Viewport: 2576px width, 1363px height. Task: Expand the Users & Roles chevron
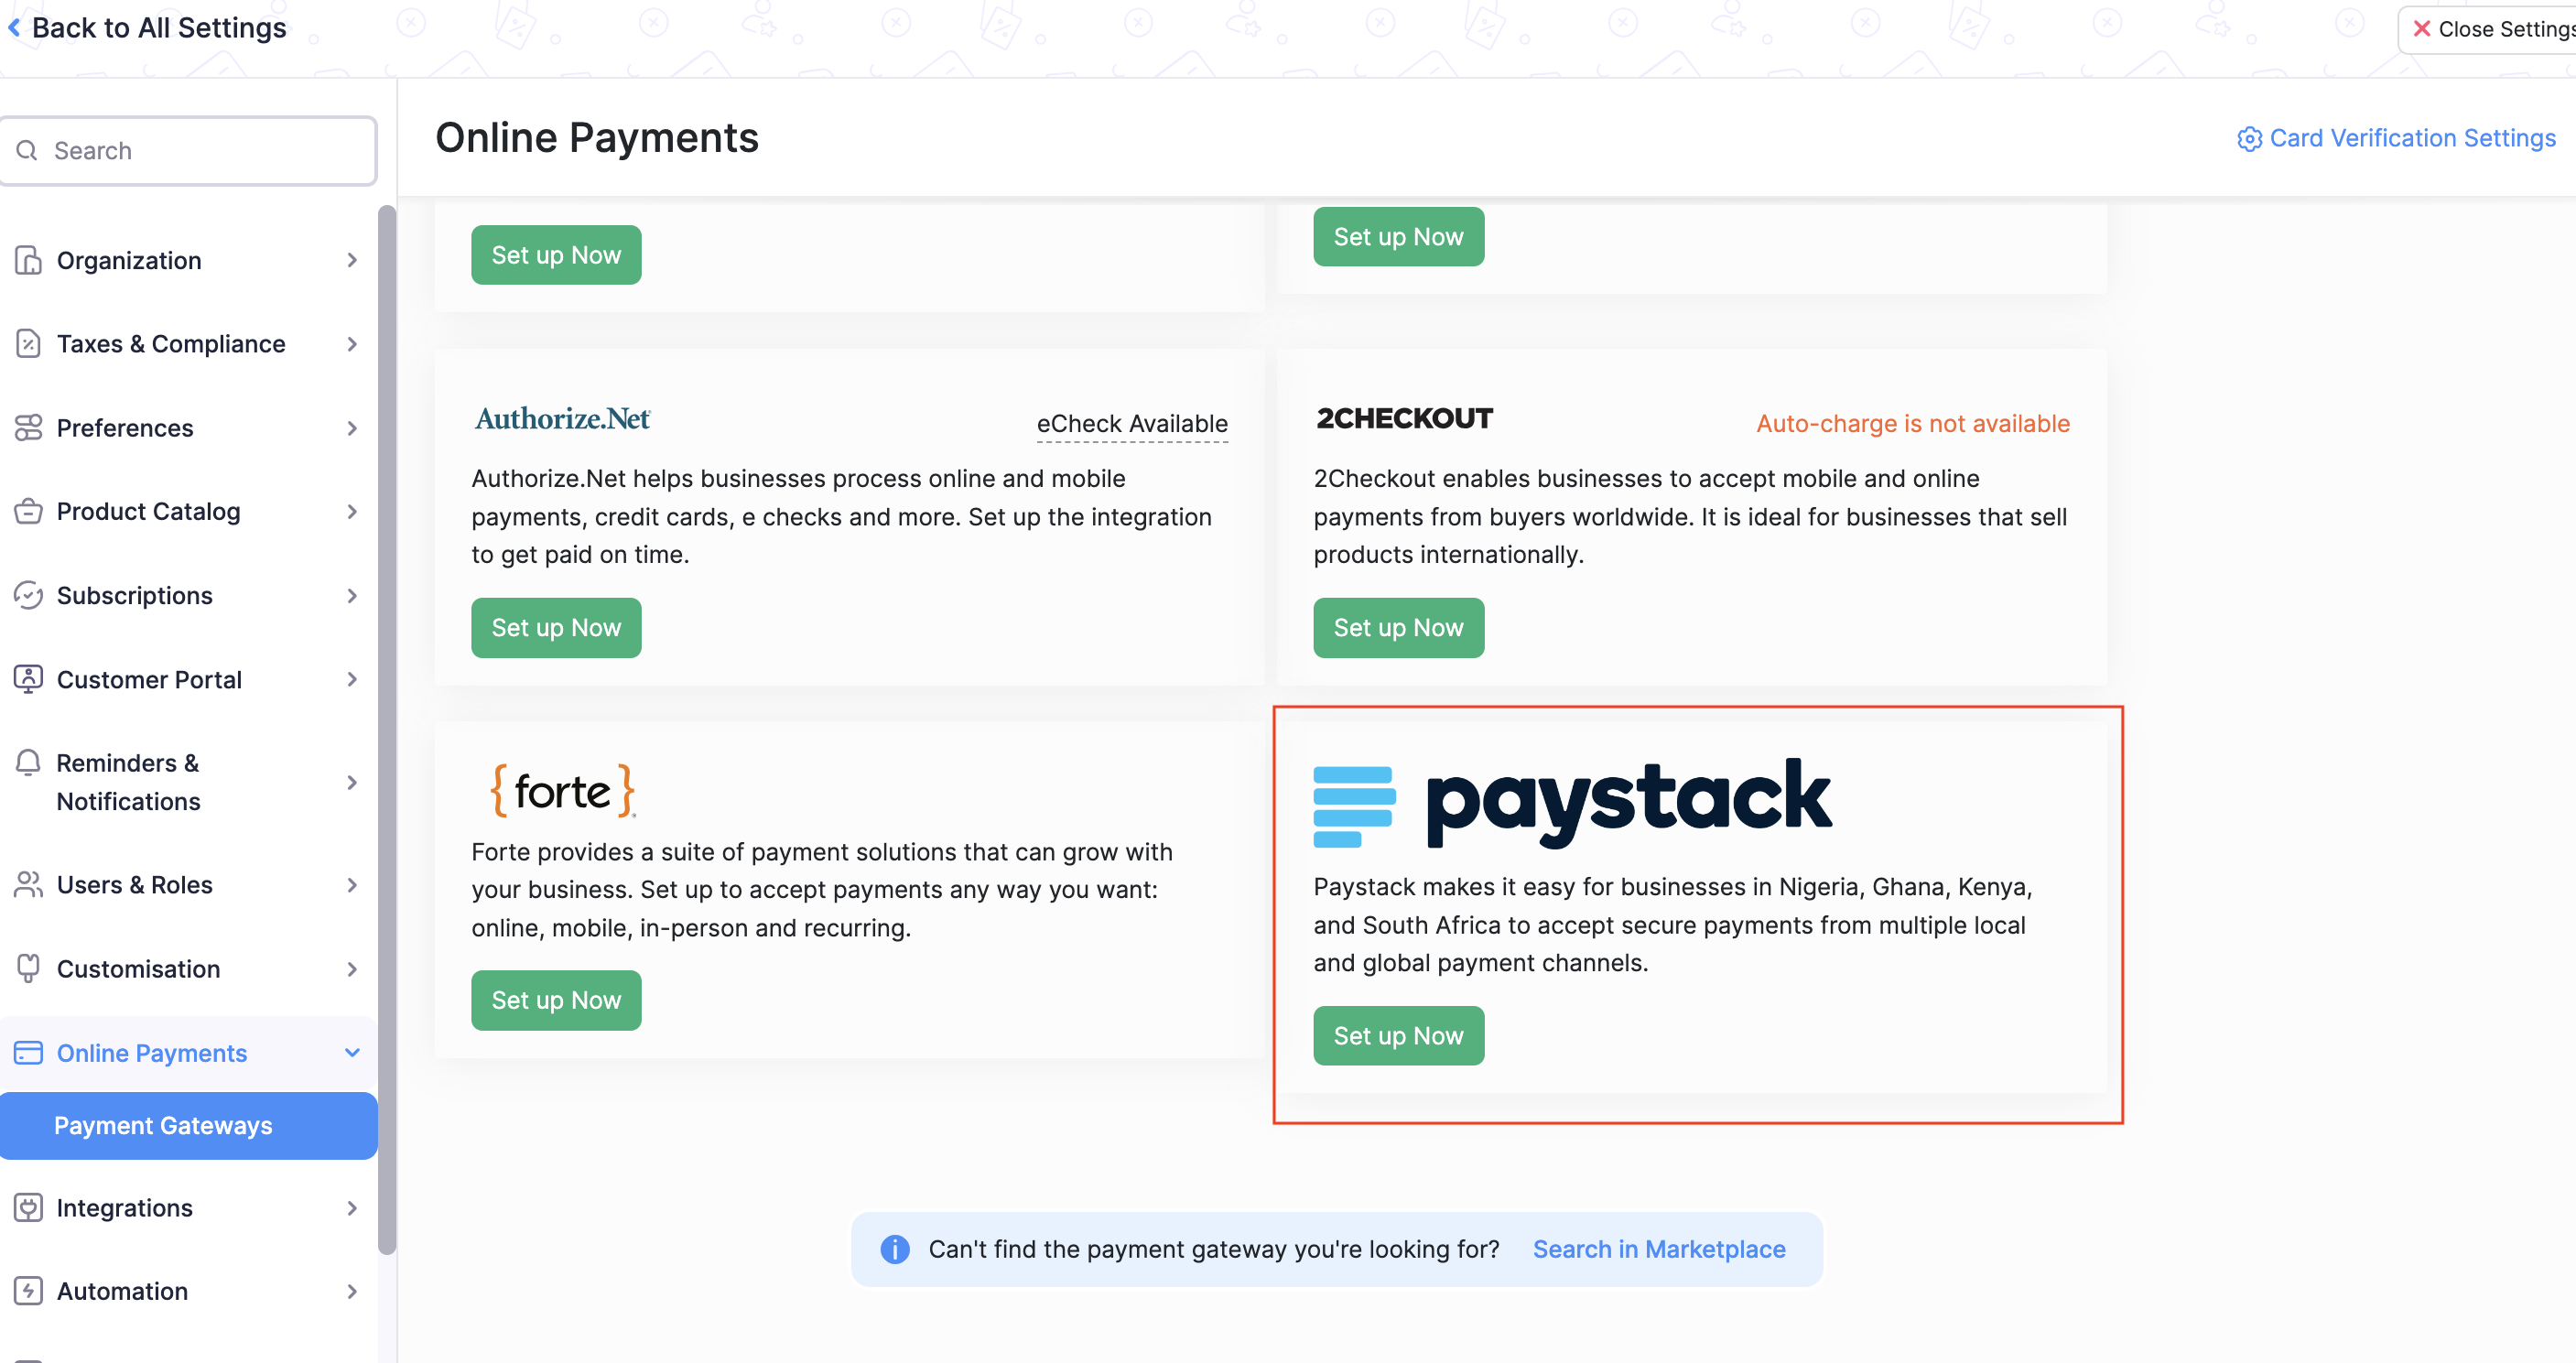pyautogui.click(x=352, y=885)
